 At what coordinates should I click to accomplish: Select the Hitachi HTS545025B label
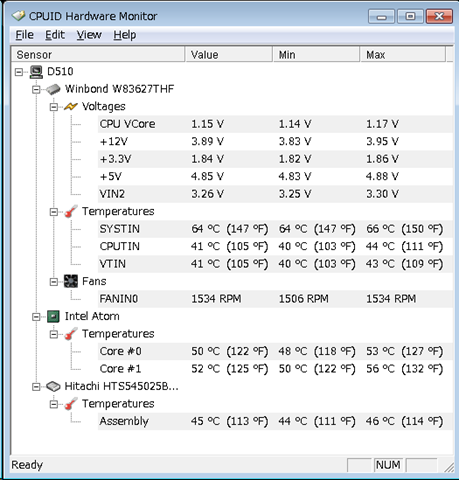point(122,386)
